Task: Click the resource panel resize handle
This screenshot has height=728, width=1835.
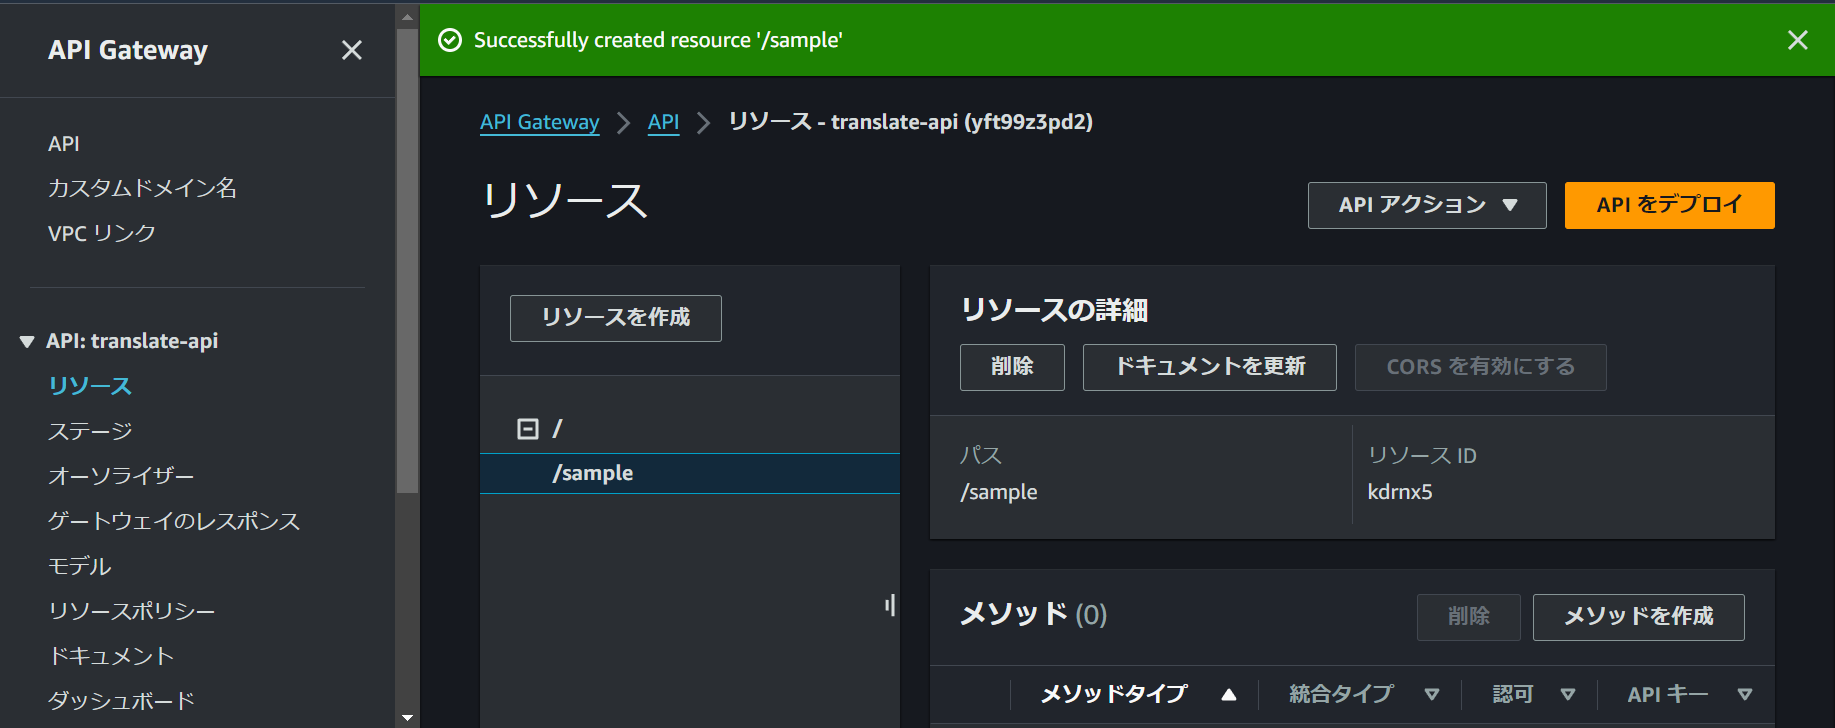Action: 890,605
